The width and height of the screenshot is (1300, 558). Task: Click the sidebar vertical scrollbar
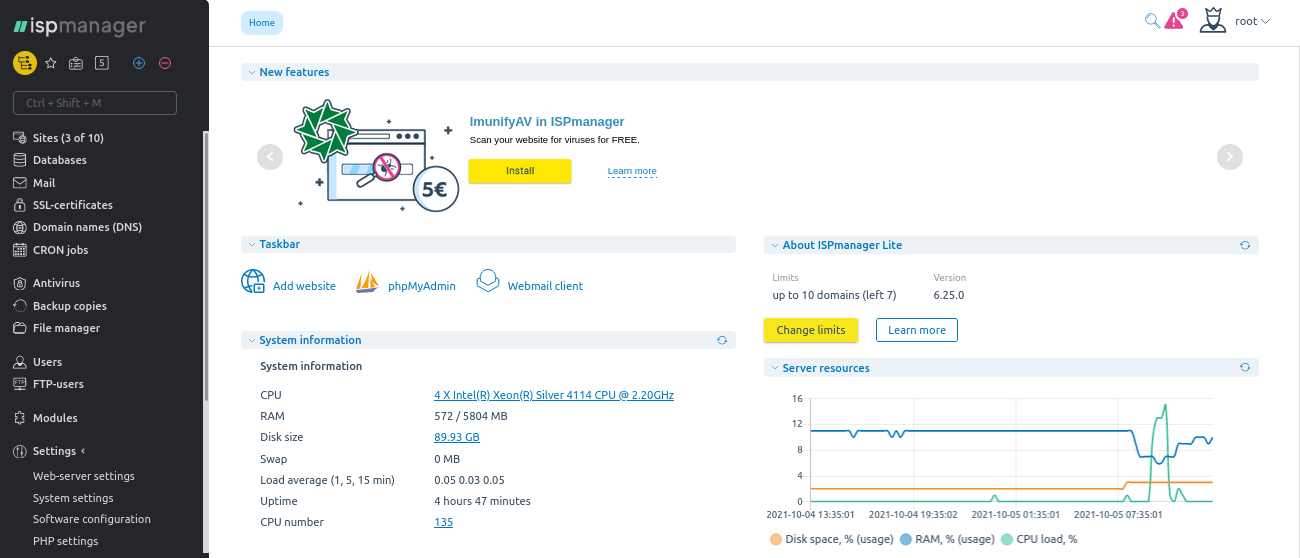(206, 265)
